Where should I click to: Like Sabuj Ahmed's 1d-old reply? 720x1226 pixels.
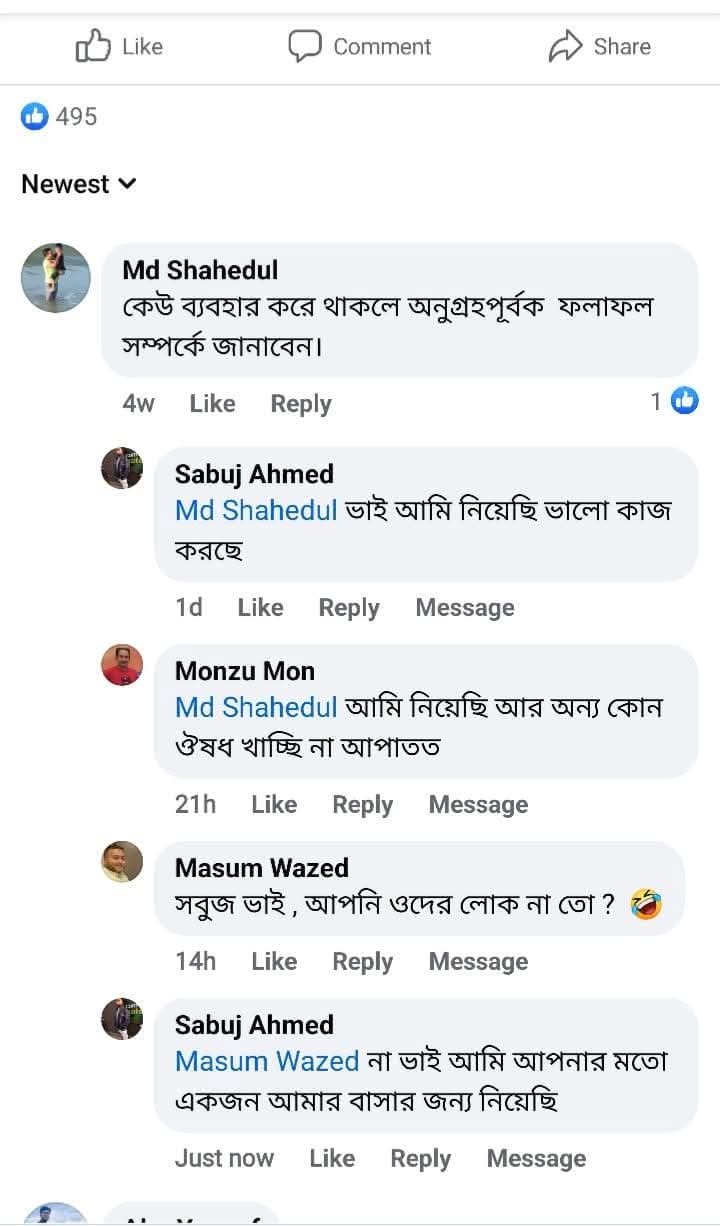(260, 608)
